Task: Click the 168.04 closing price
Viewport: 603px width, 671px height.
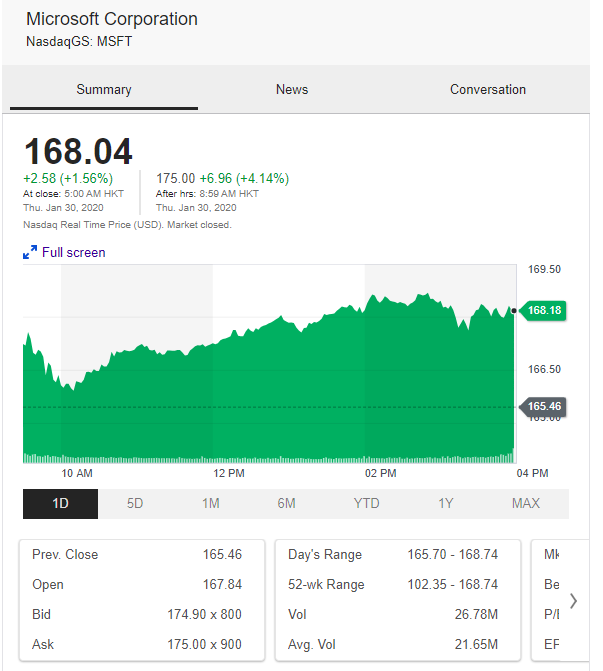Action: (x=78, y=151)
